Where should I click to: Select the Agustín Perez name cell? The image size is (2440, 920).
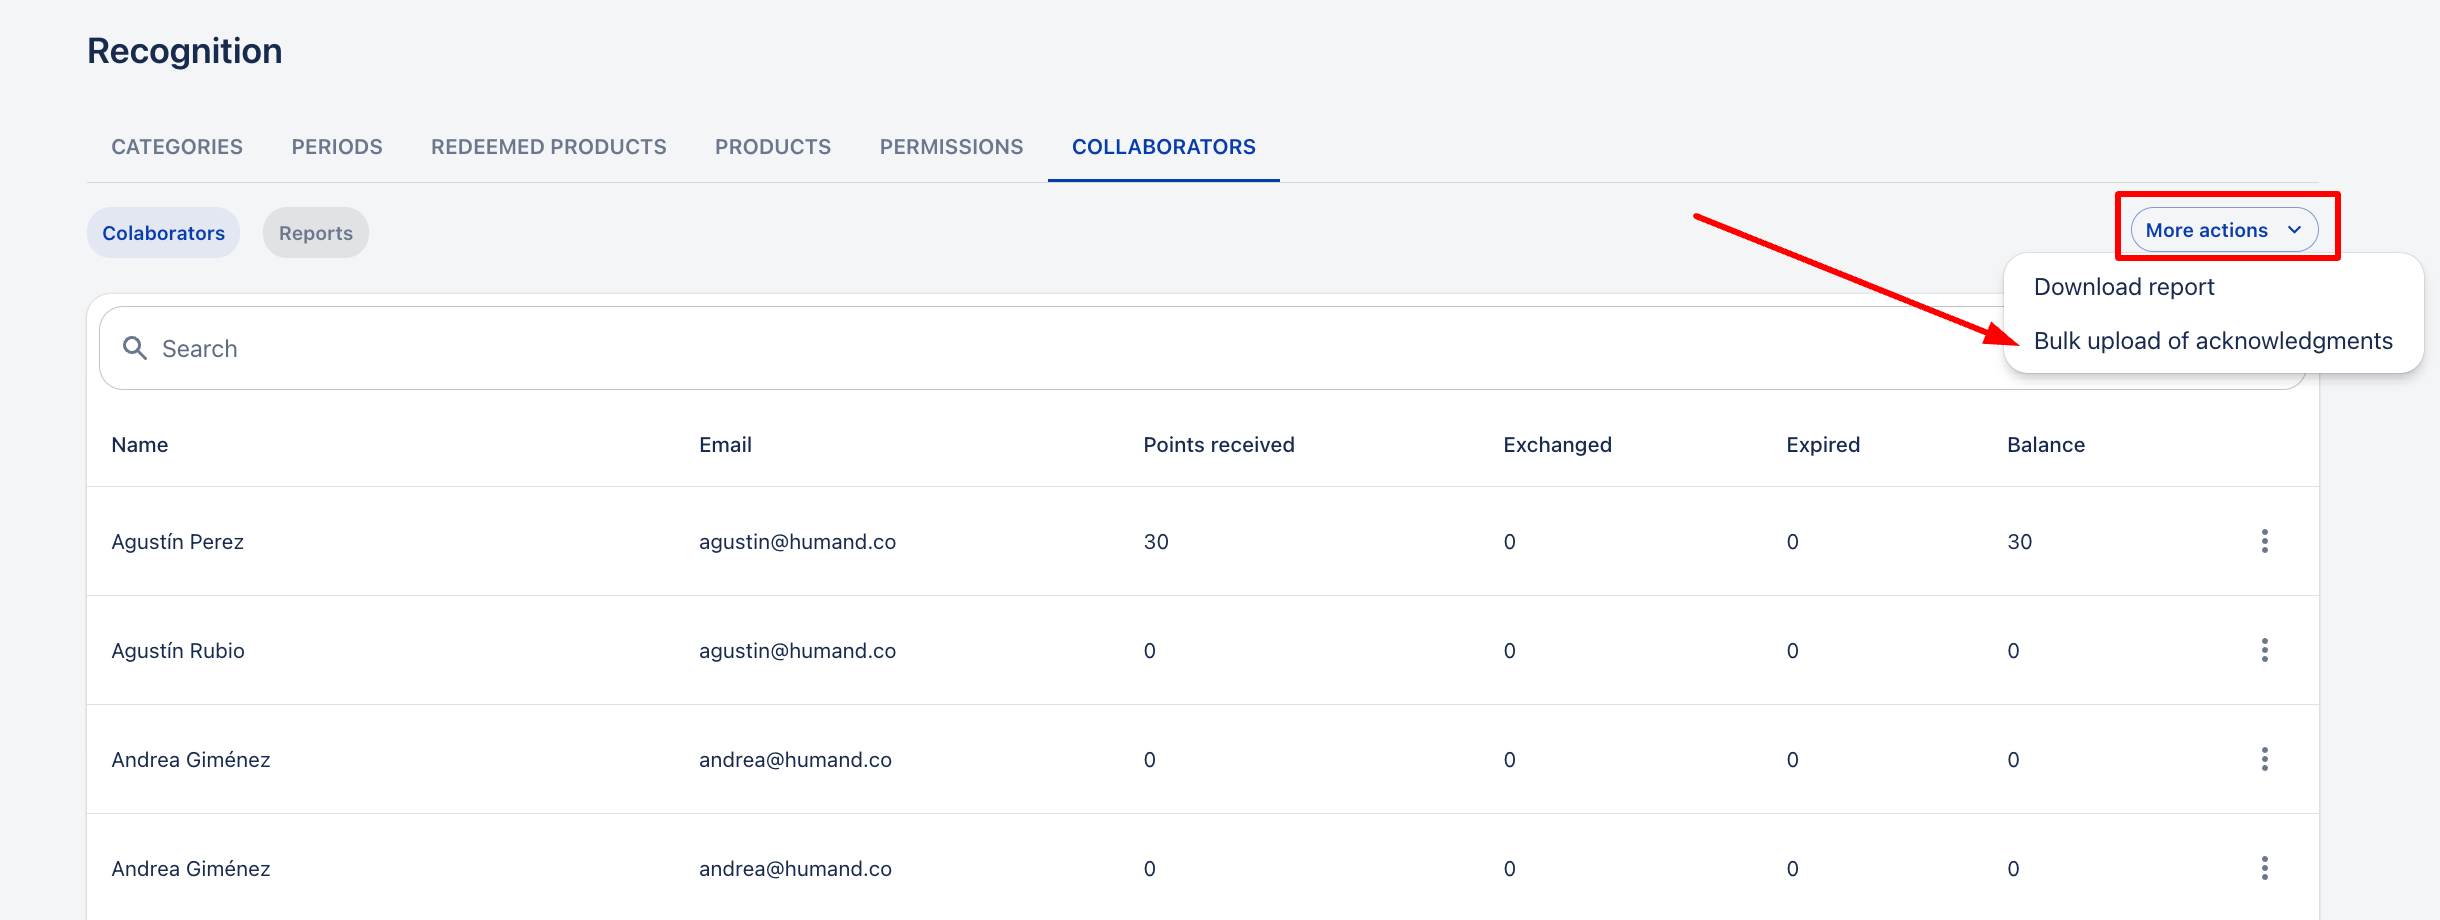tap(178, 541)
